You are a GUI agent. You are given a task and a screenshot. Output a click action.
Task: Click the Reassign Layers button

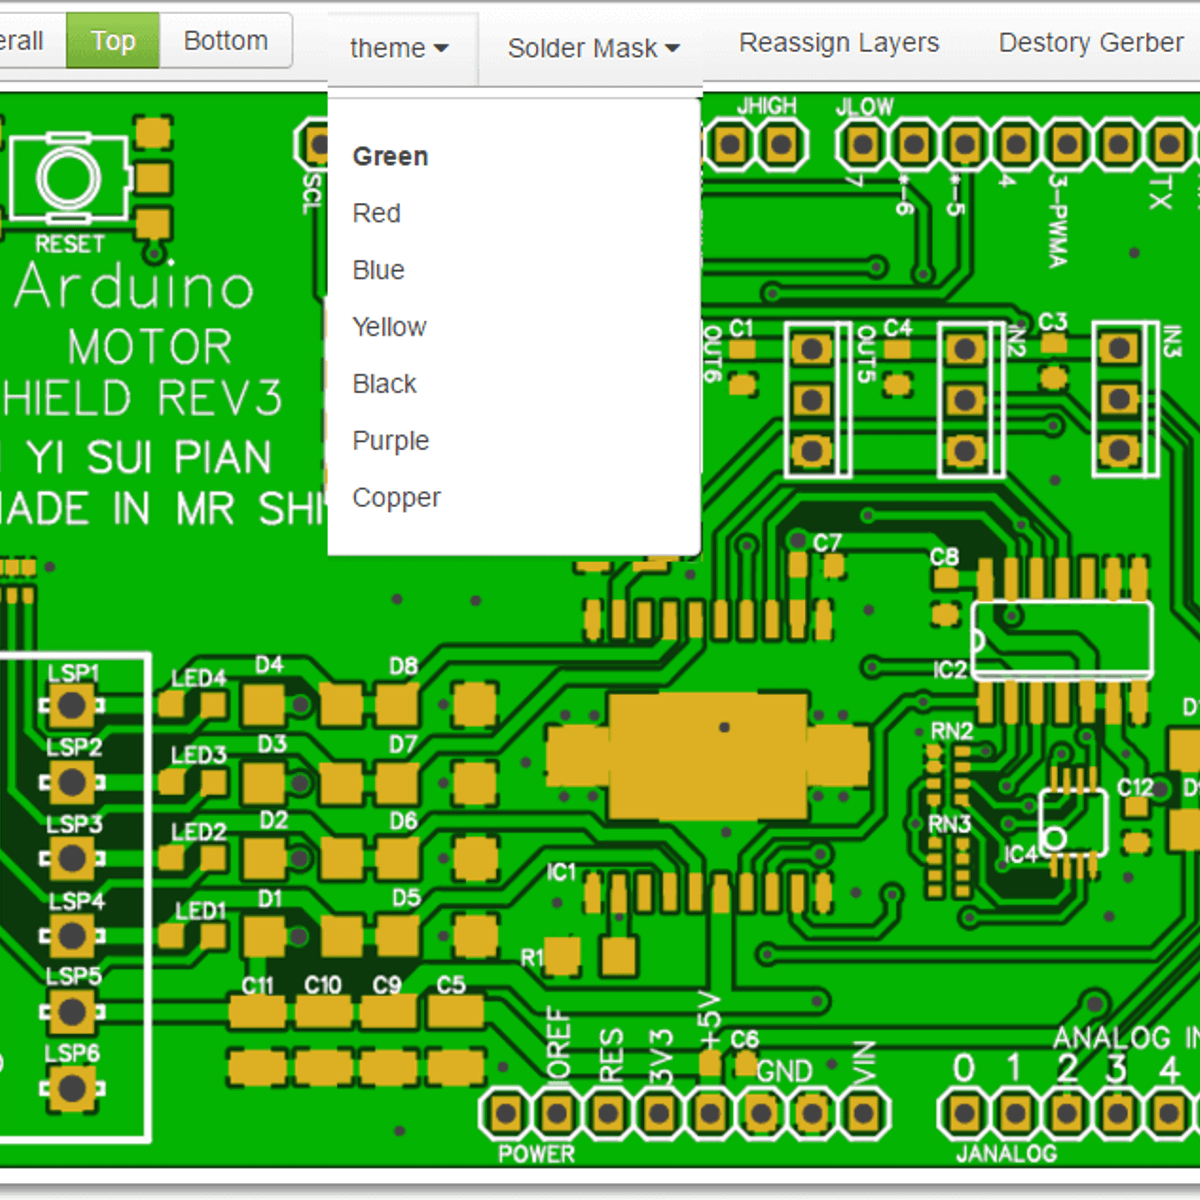pos(838,43)
